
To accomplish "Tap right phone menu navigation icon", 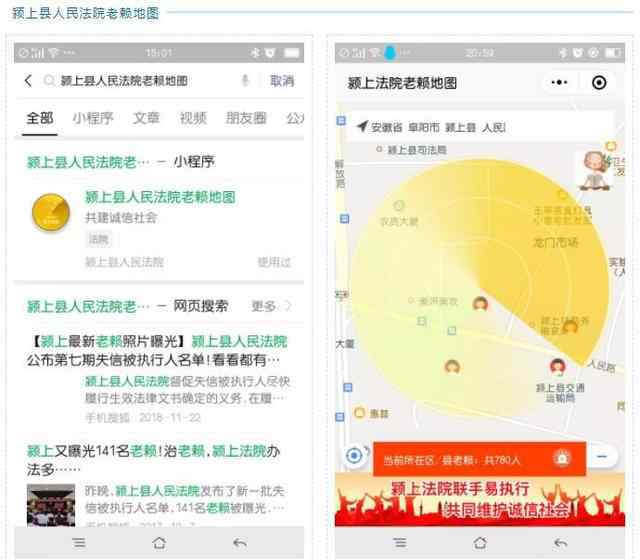I will tap(400, 543).
